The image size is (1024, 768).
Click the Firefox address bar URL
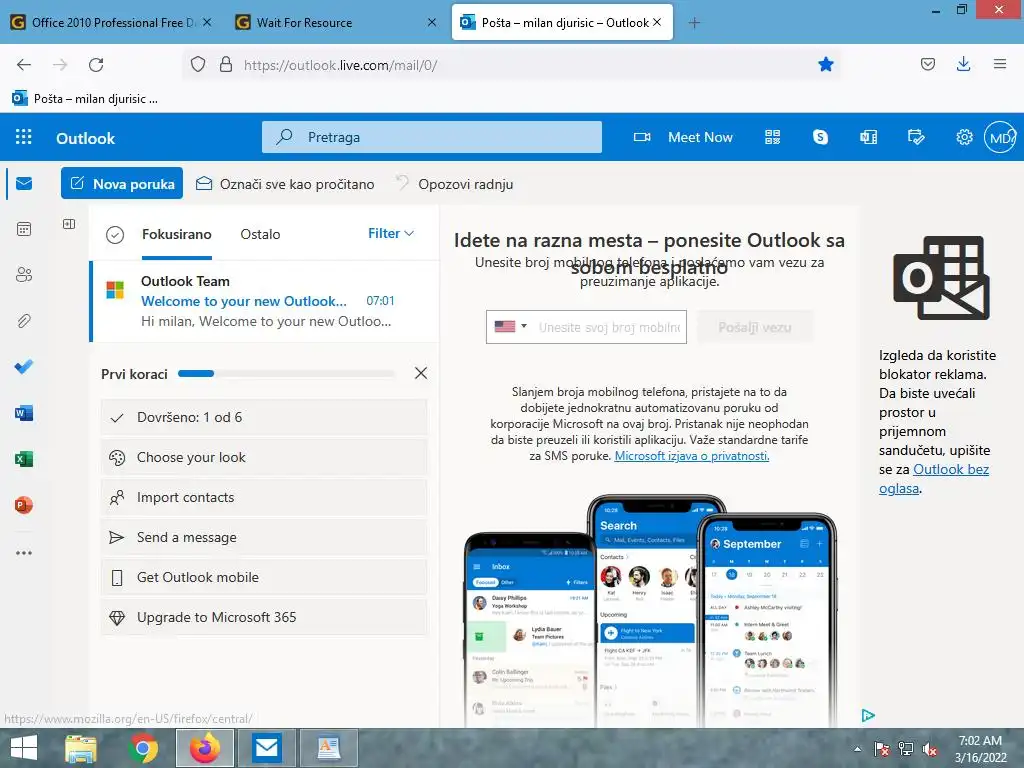[340, 65]
